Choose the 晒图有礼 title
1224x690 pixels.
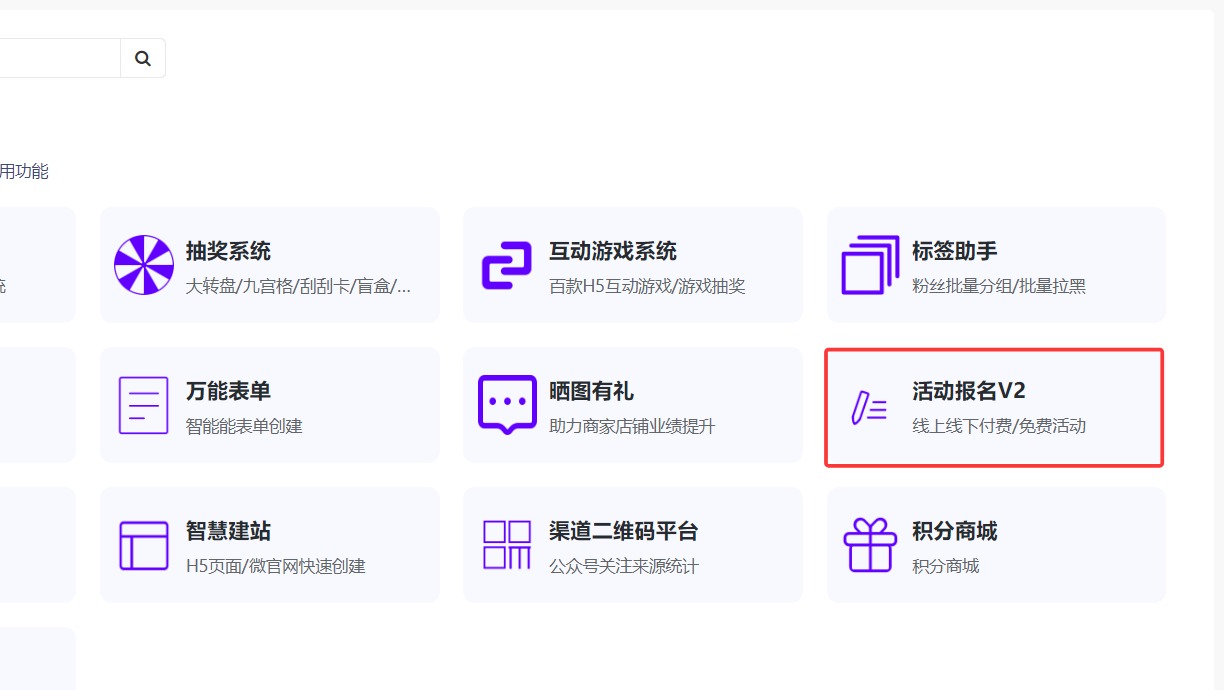(x=591, y=391)
